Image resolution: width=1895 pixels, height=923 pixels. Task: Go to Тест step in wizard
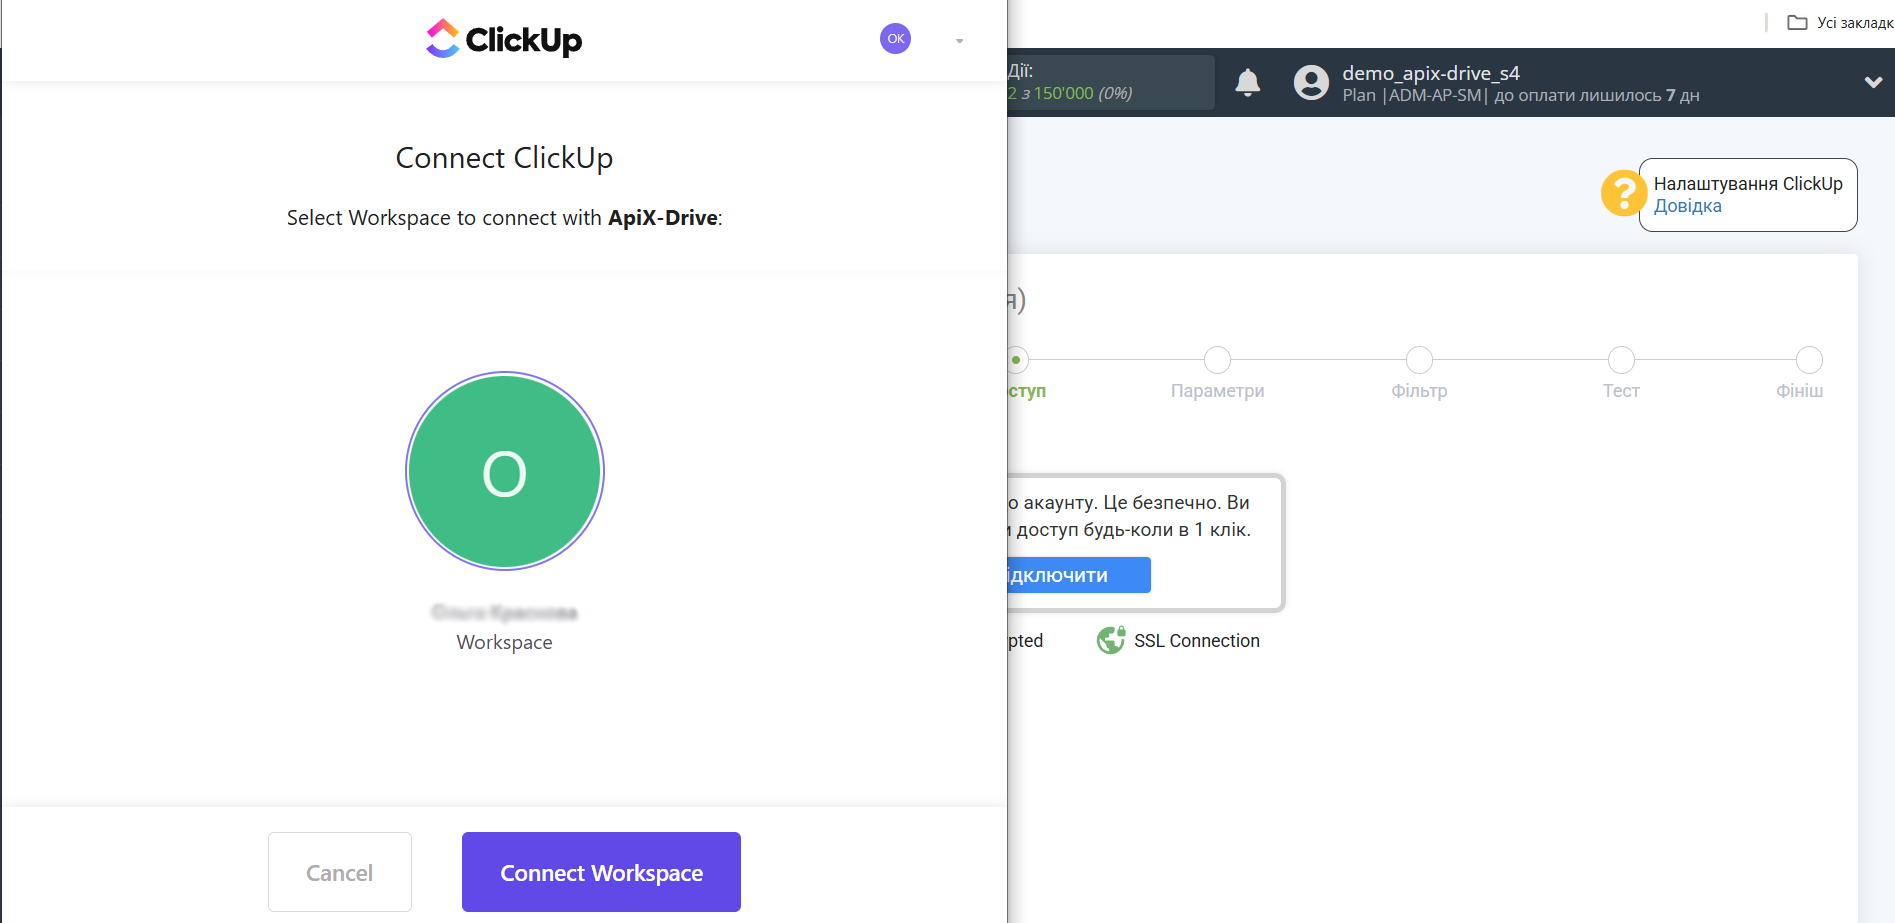[1621, 360]
